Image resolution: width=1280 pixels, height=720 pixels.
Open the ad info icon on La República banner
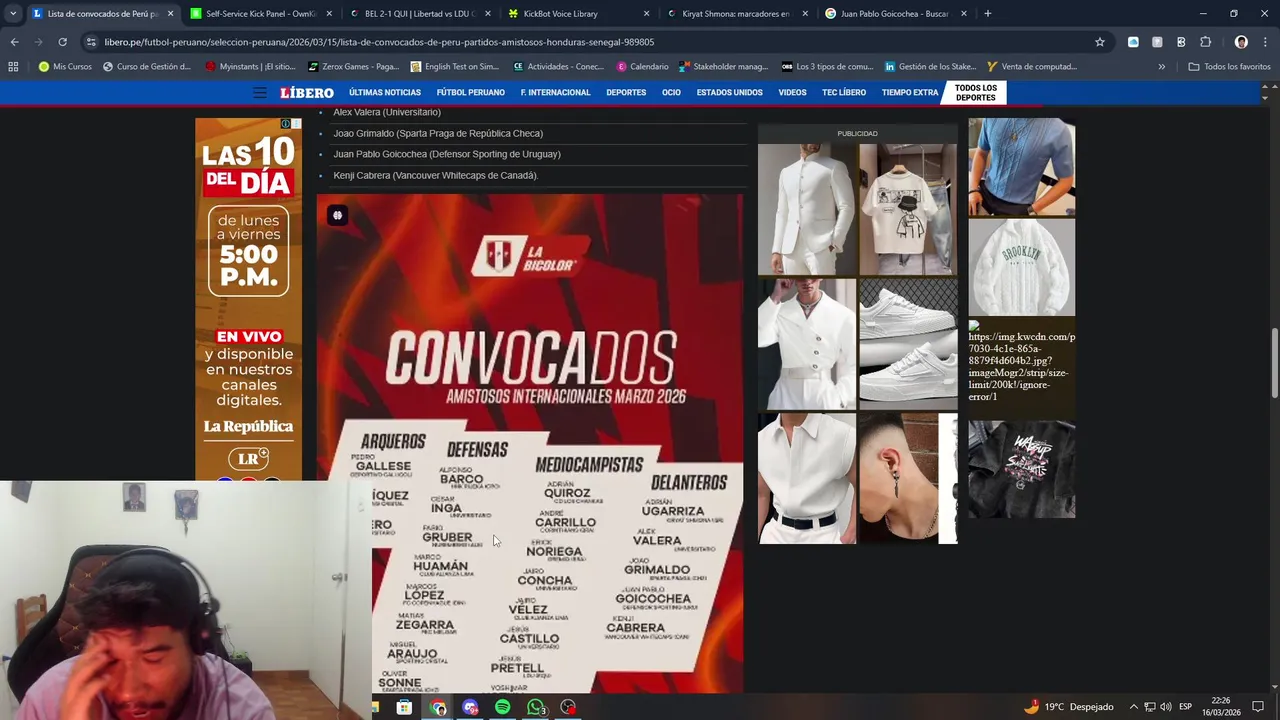click(285, 124)
